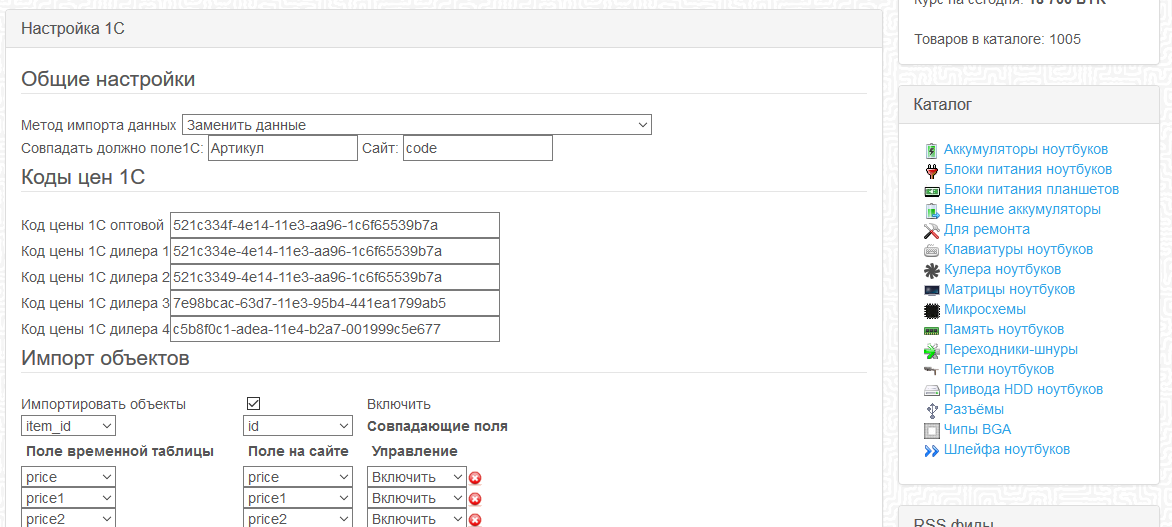Click the RAM icon beside Память ноутбуков
Image resolution: width=1172 pixels, height=527 pixels.
(931, 330)
